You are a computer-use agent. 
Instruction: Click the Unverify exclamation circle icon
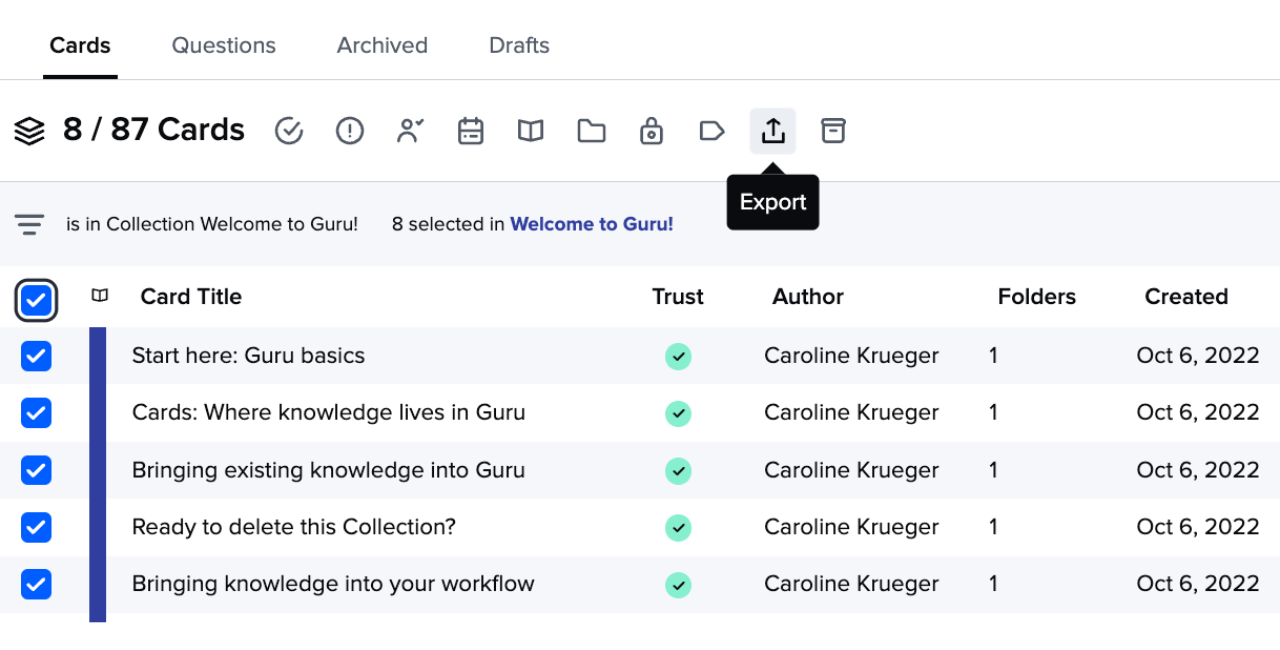click(x=350, y=131)
